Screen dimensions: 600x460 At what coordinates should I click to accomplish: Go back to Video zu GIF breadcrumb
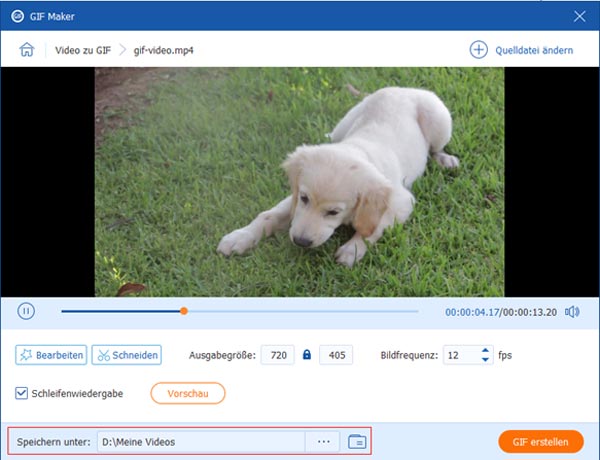[83, 50]
